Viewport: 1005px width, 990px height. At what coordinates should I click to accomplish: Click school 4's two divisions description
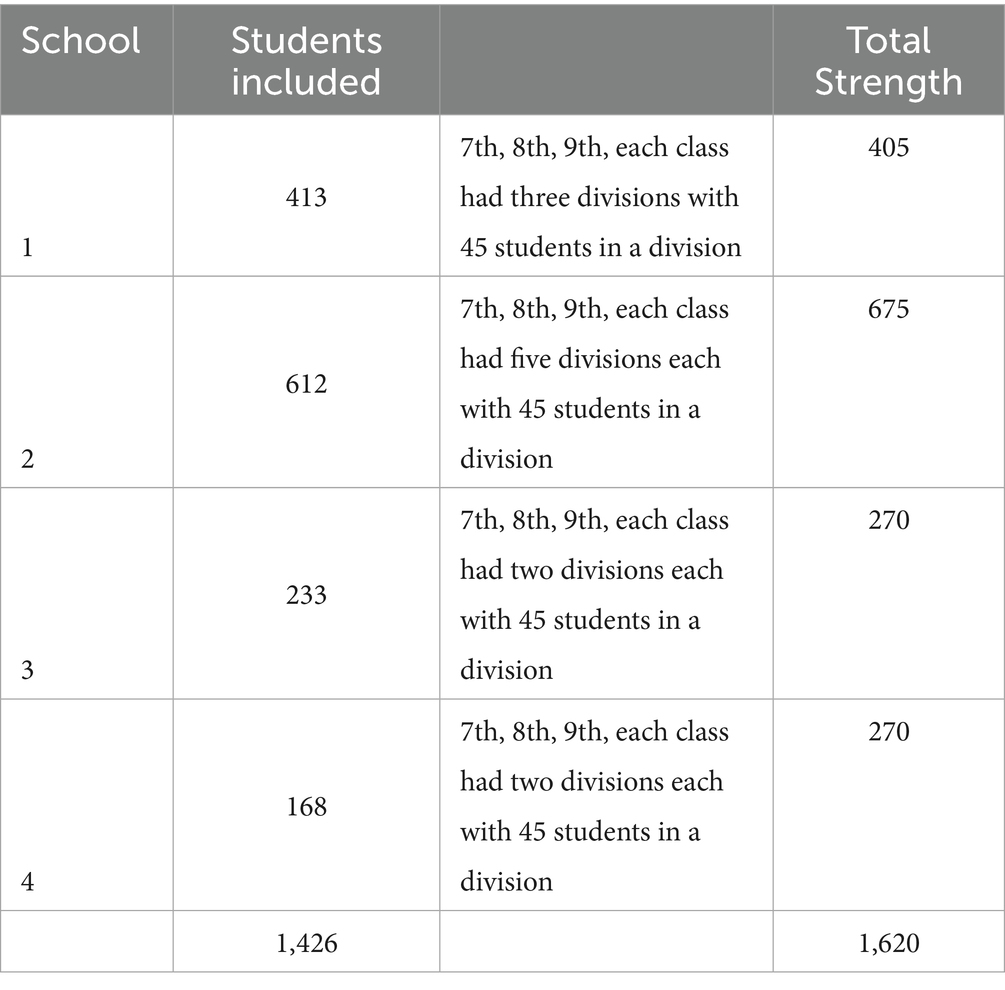594,806
